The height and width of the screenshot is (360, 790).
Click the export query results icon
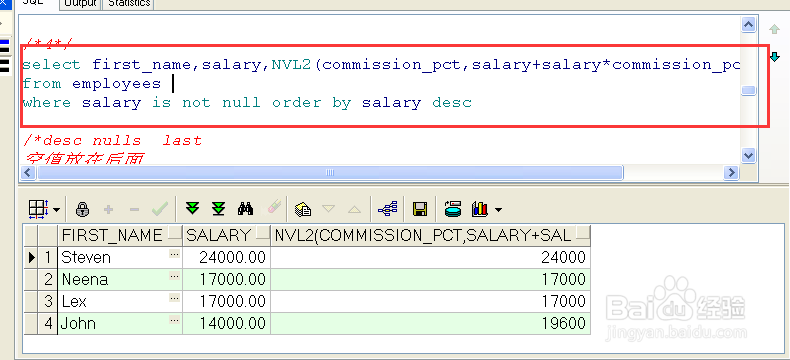coord(303,209)
